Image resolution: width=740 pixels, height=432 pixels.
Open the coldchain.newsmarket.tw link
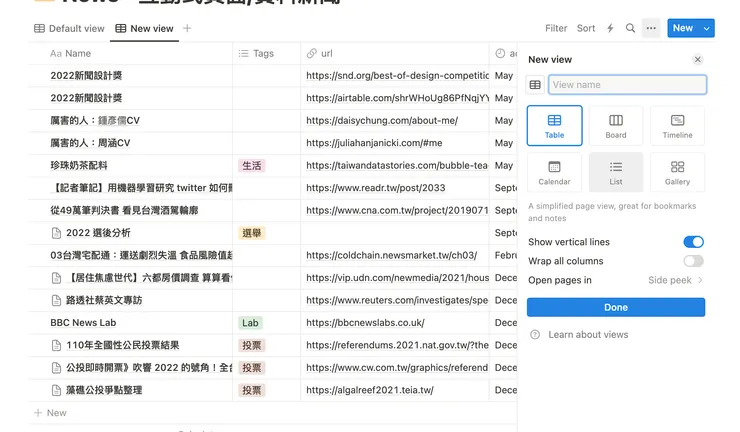coord(392,255)
